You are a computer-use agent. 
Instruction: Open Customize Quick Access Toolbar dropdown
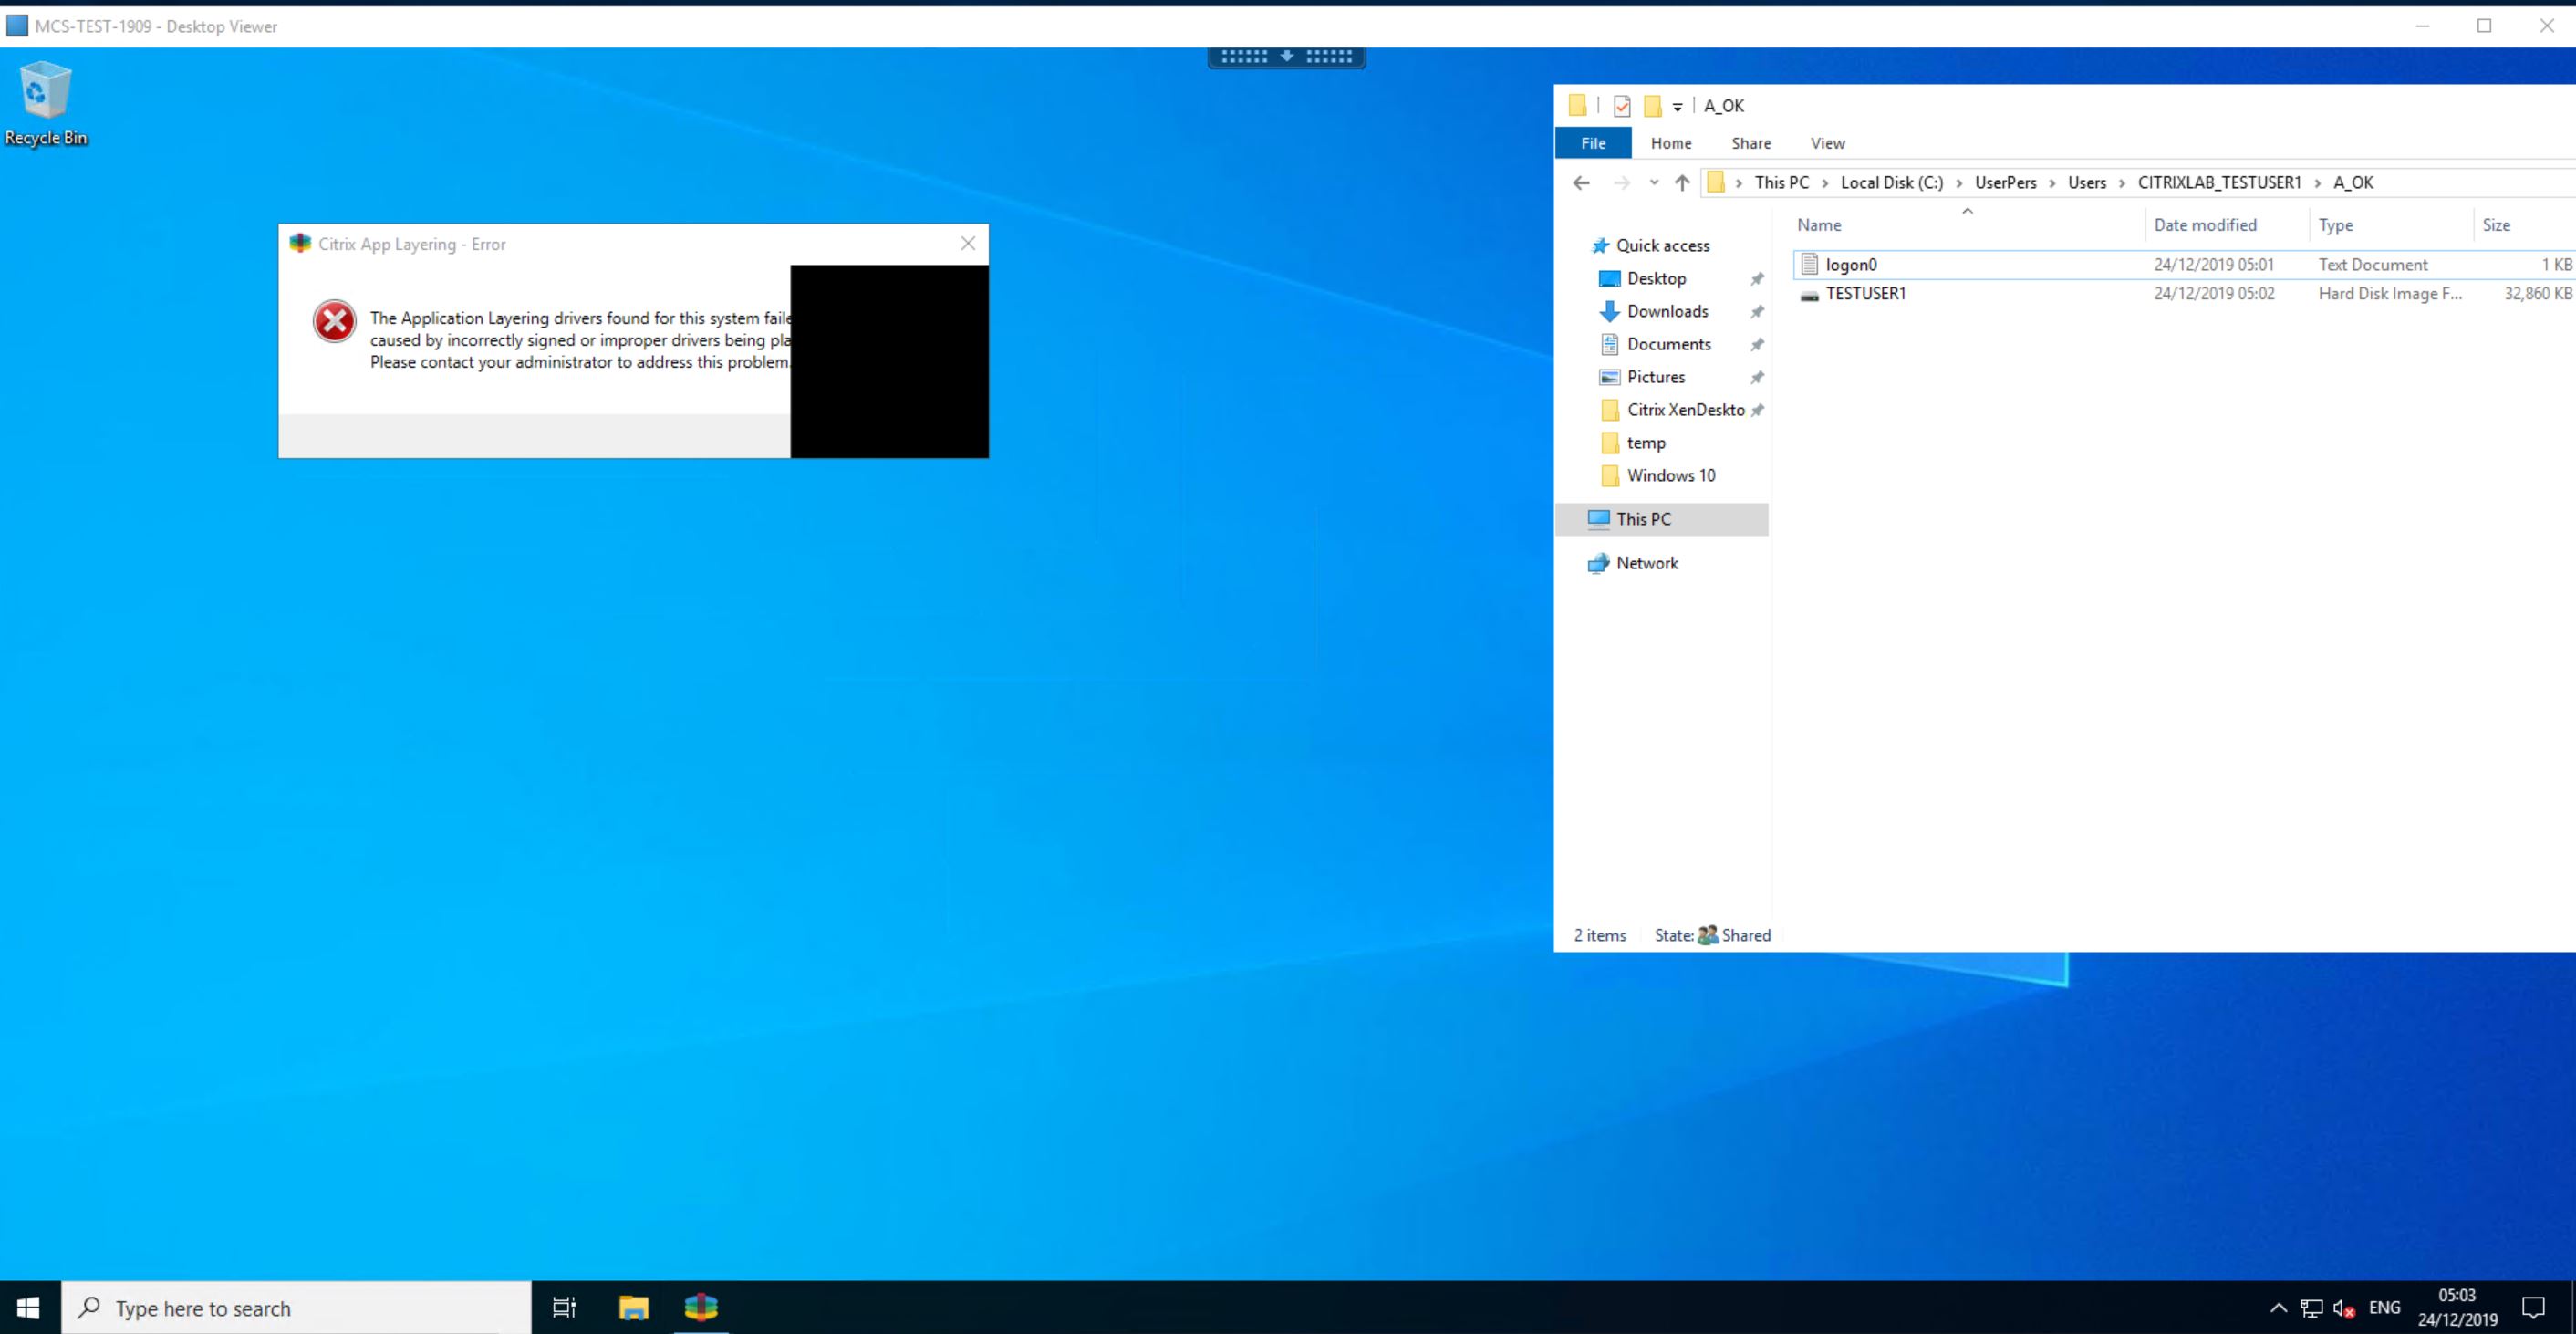pos(1677,107)
